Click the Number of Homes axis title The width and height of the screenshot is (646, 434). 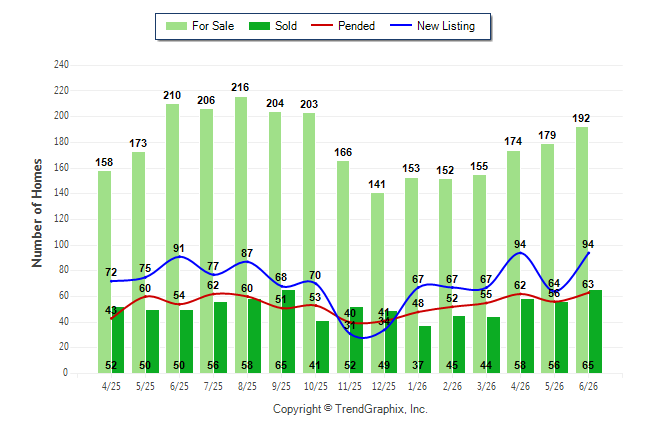37,213
